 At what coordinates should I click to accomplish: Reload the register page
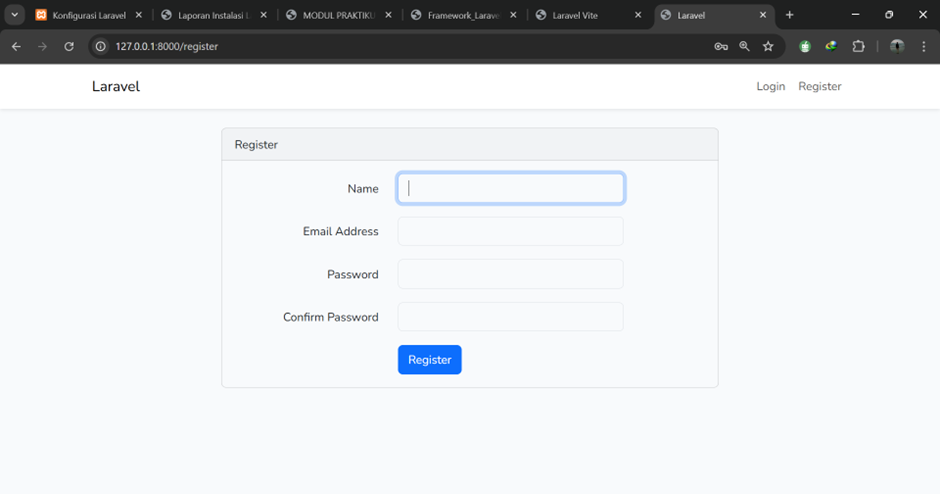click(x=69, y=46)
